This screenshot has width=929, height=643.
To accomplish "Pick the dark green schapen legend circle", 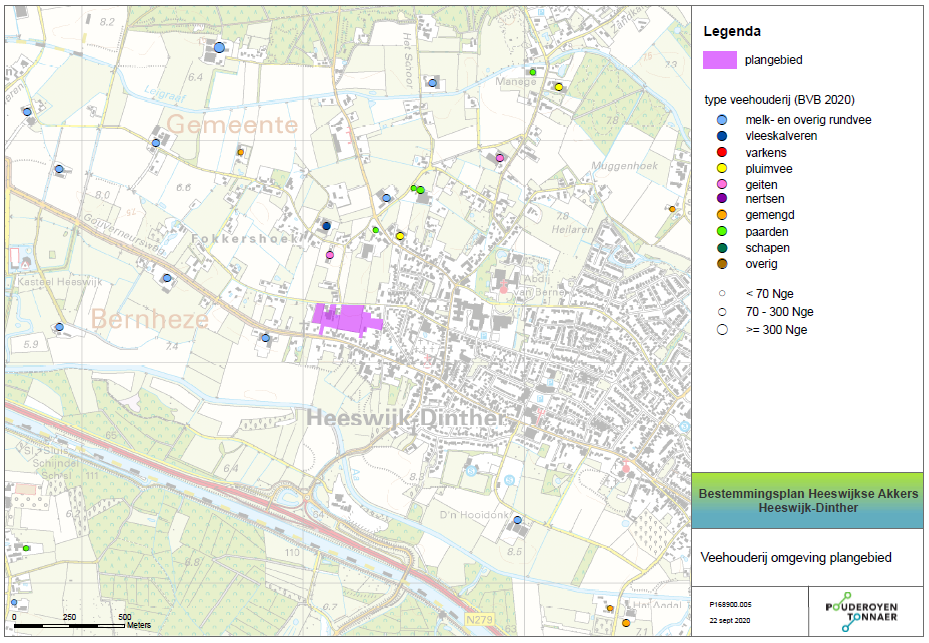I will 722,248.
